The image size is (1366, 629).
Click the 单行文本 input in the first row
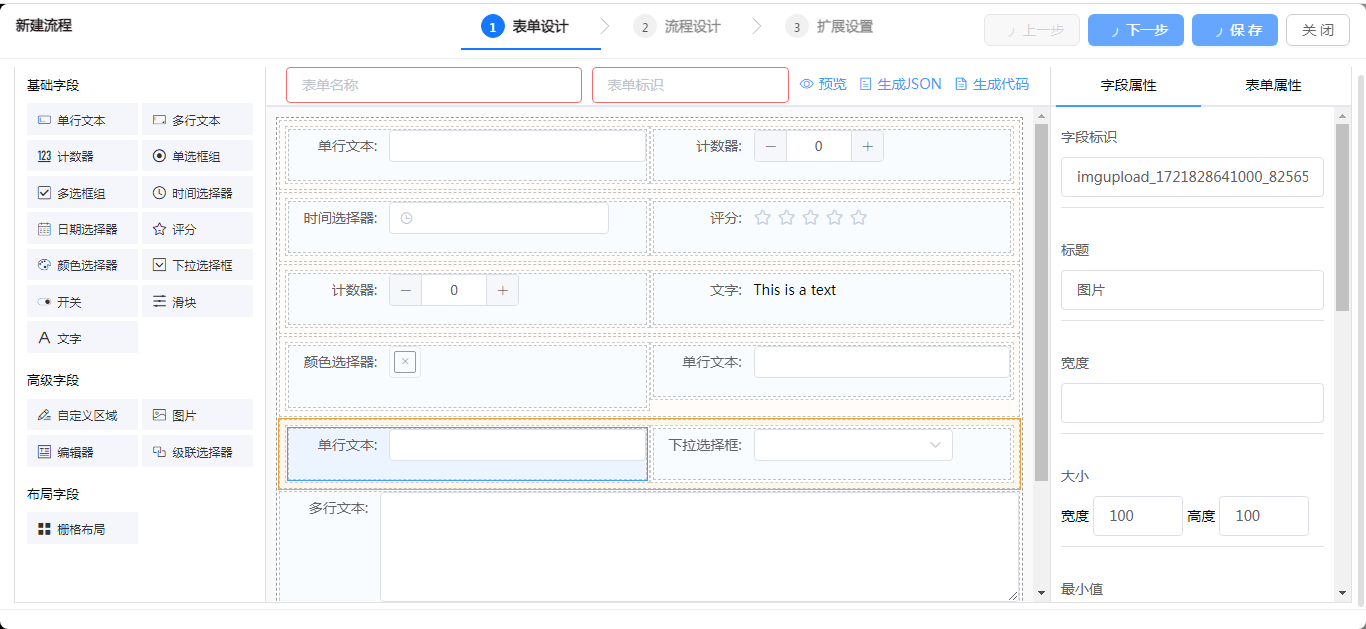tap(518, 146)
